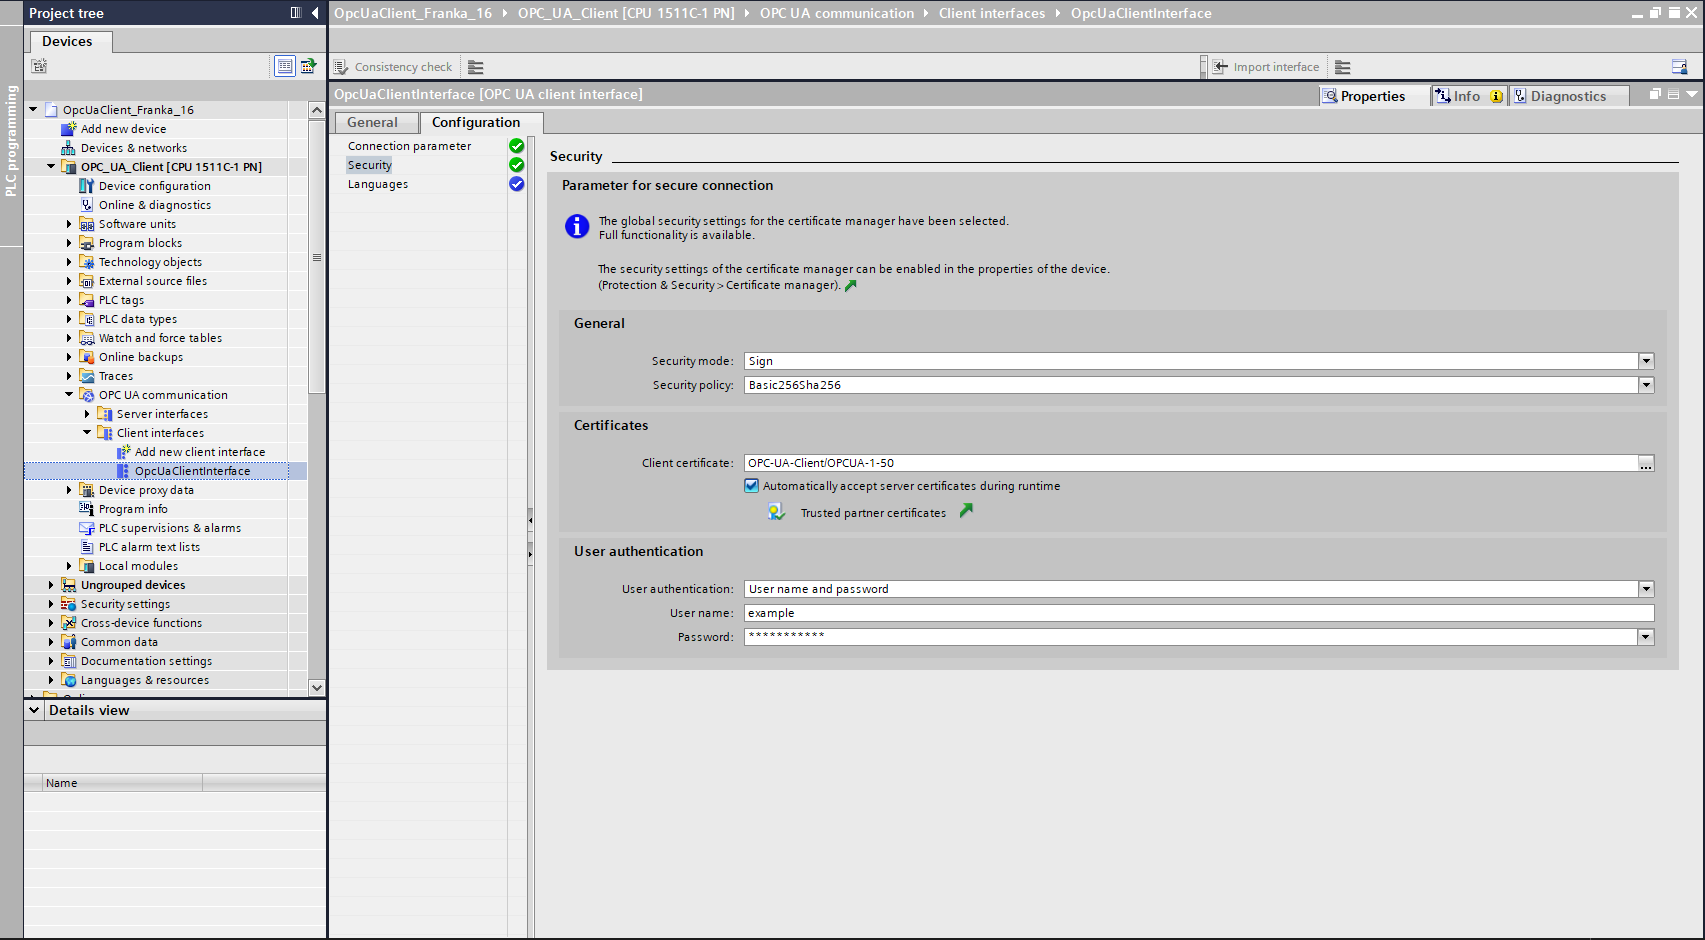Click the Import interface button

1267,66
